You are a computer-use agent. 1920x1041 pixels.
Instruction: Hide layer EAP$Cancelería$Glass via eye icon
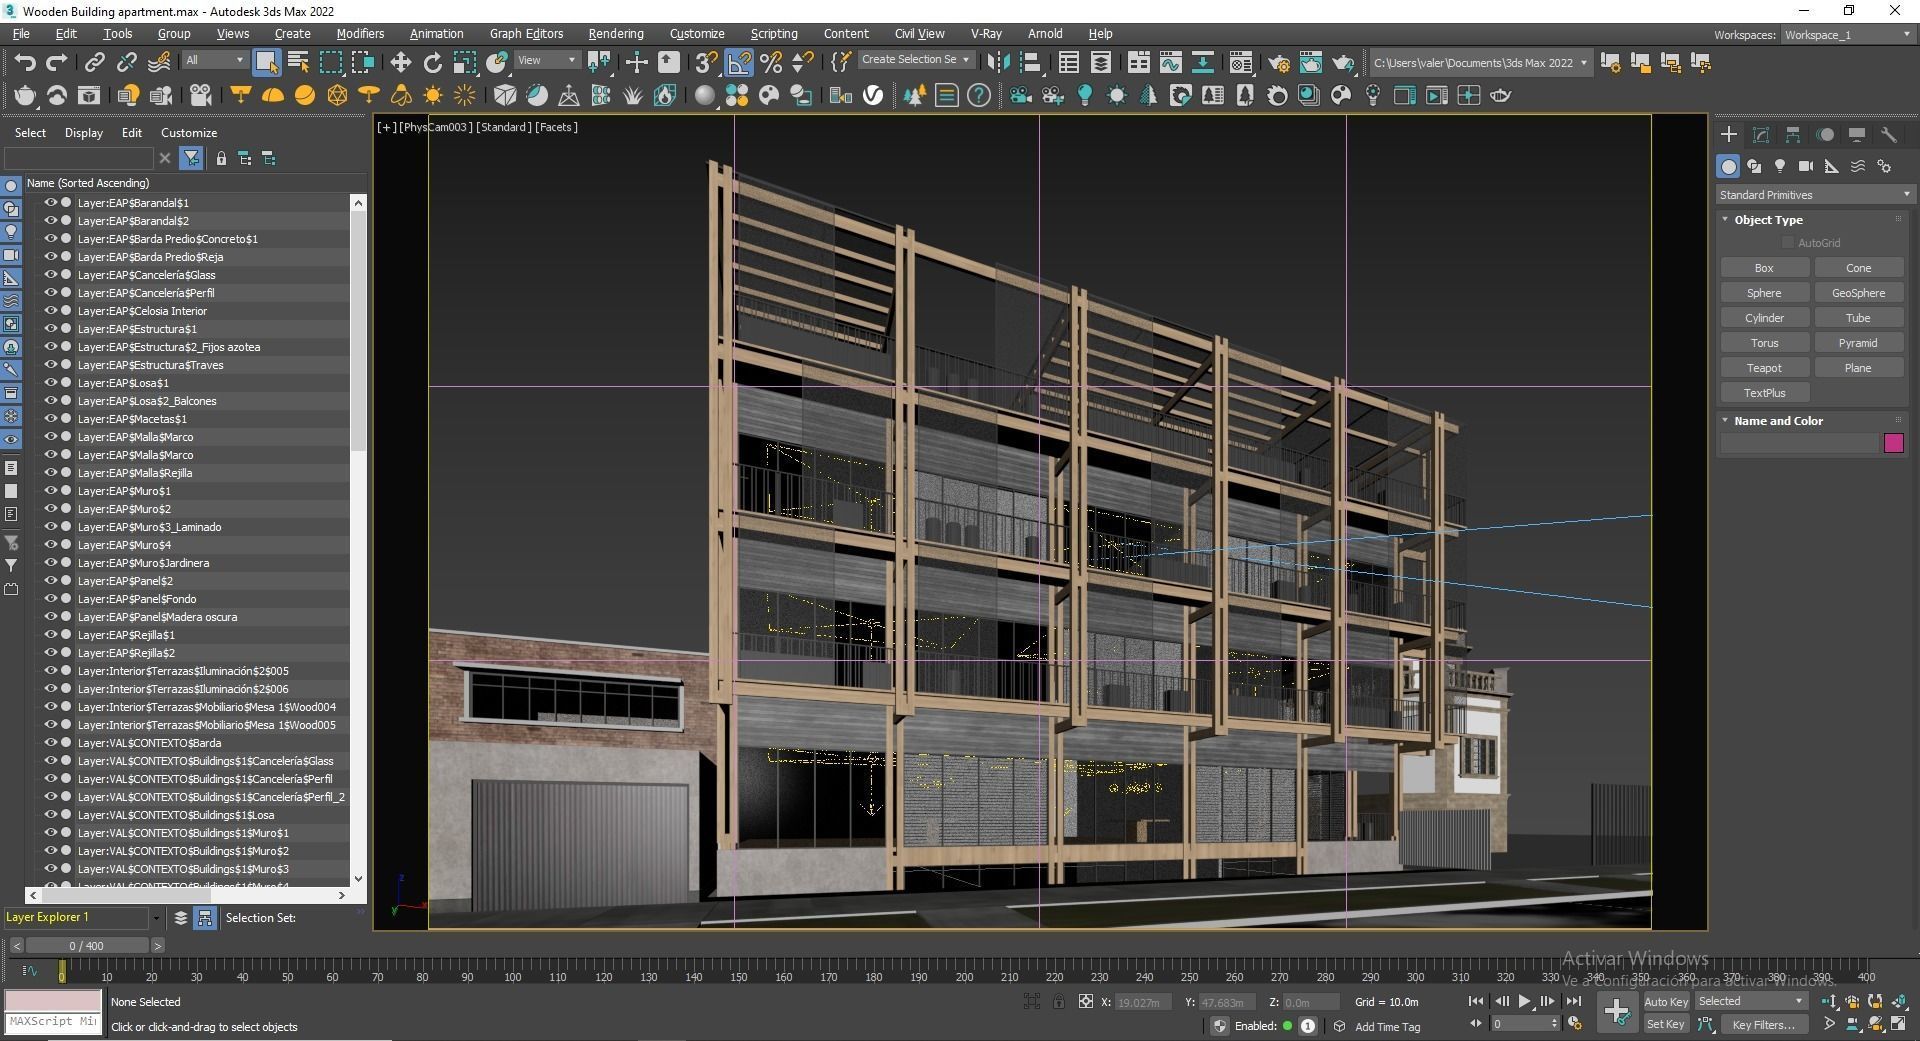50,274
